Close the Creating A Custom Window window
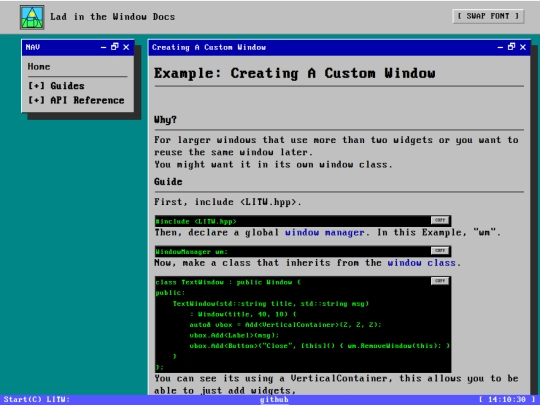Screen dimensions: 540x405 (x=523, y=47)
